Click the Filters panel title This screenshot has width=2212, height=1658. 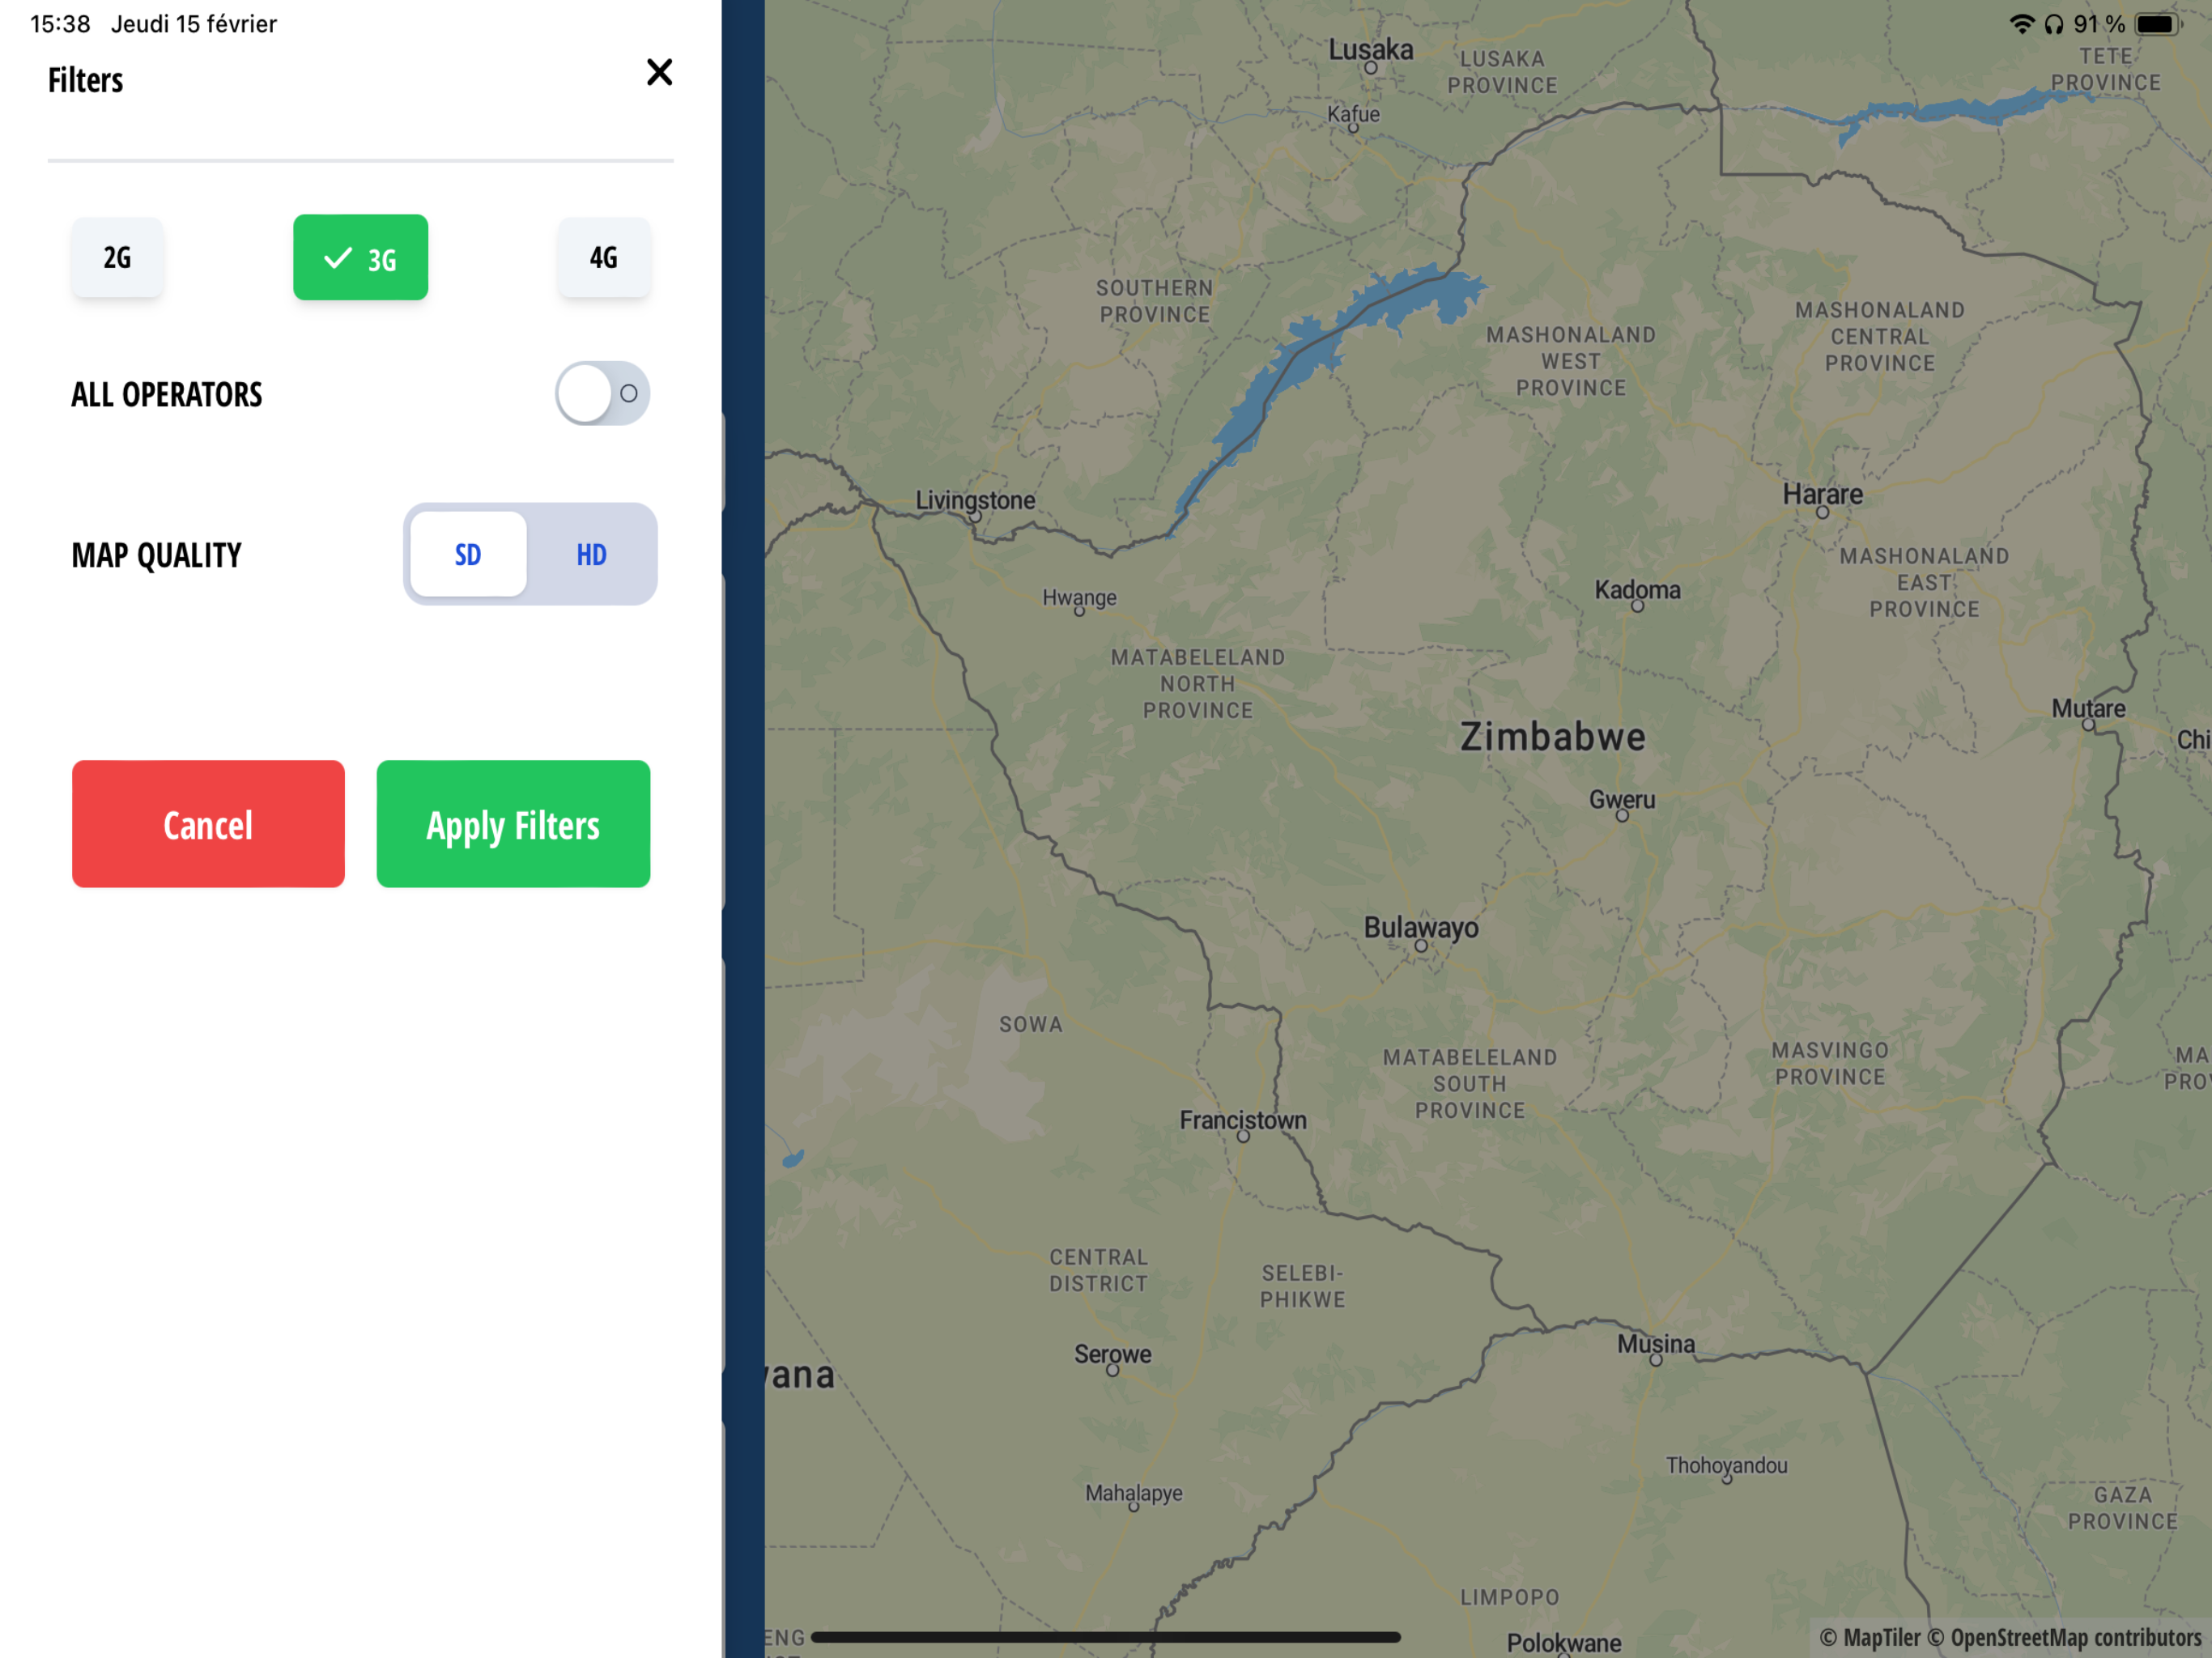(x=85, y=80)
